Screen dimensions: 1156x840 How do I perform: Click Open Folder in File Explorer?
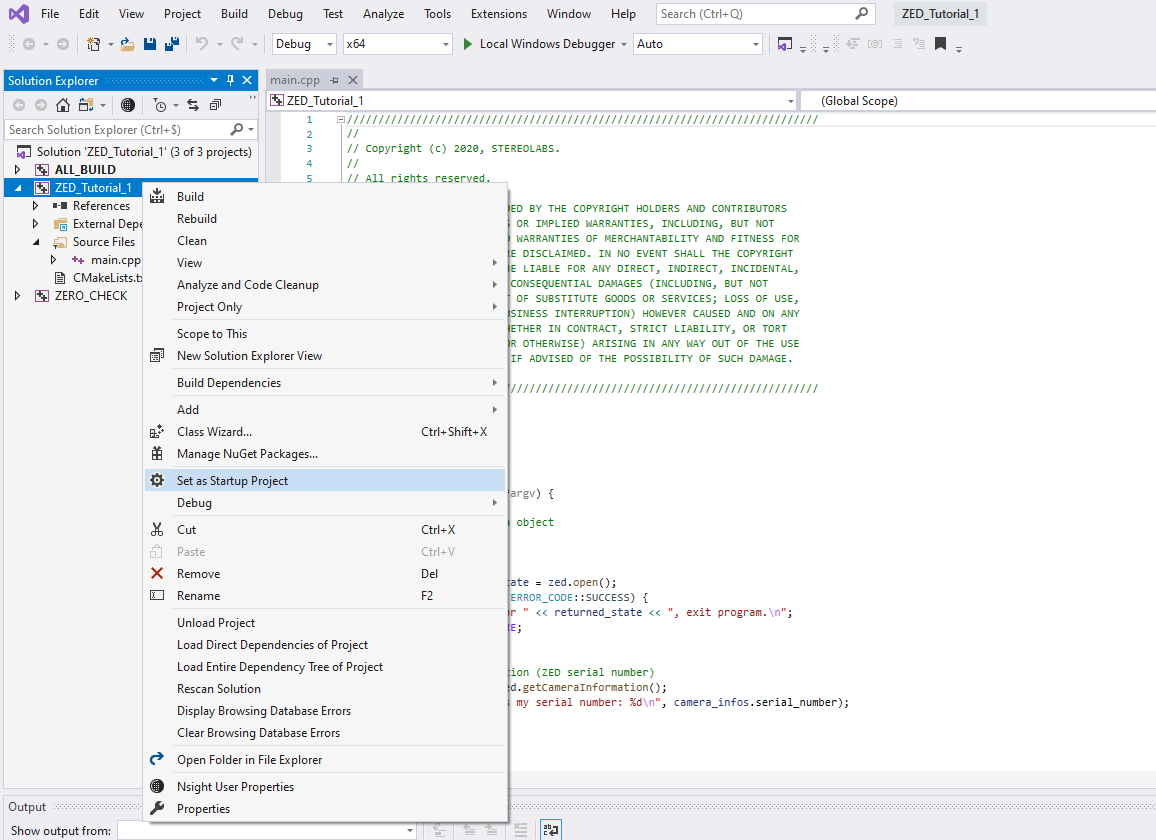coord(325,760)
